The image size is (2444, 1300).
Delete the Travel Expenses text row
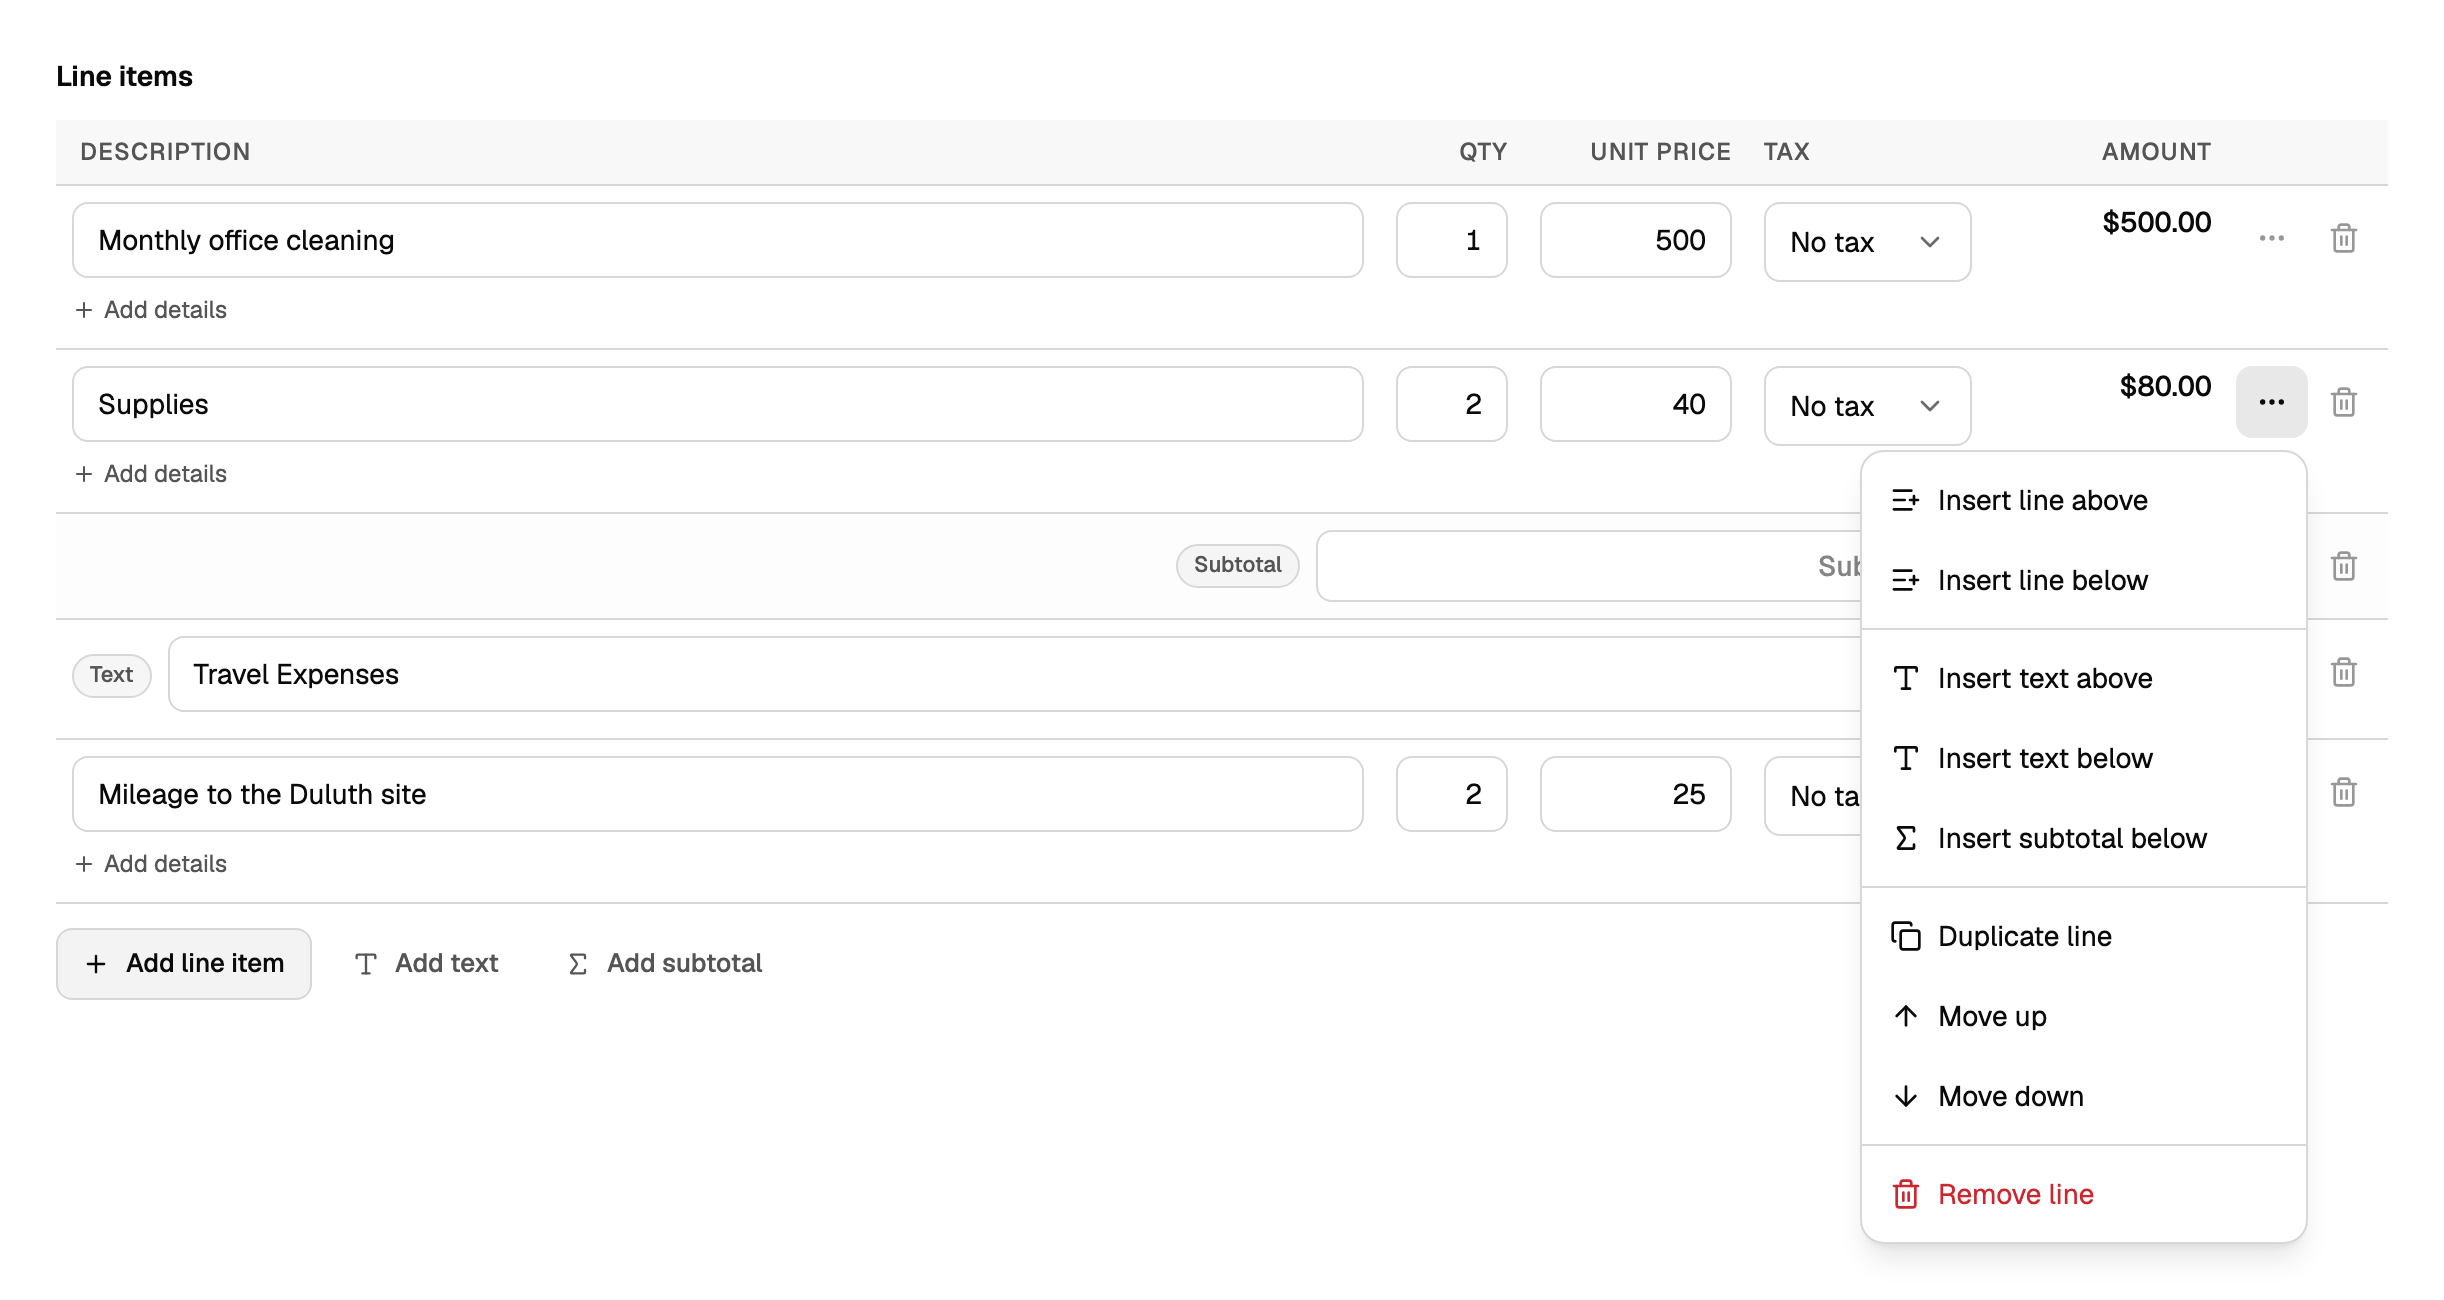[2343, 672]
